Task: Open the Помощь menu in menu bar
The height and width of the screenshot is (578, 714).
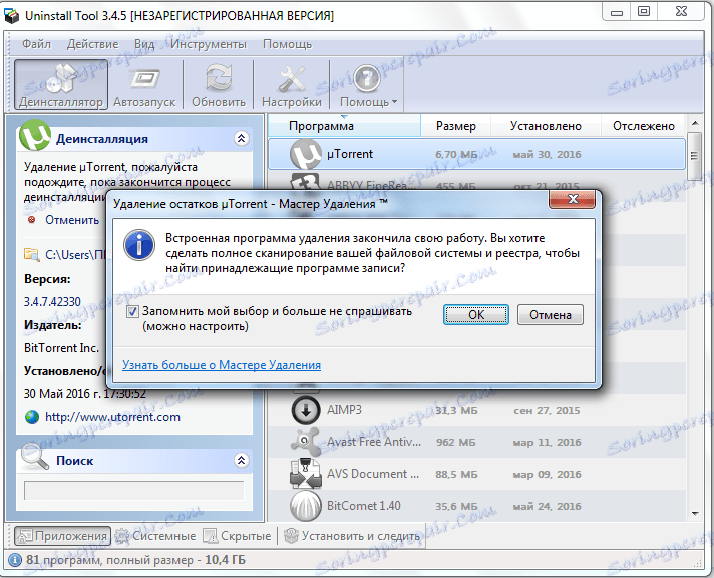Action: click(x=287, y=44)
